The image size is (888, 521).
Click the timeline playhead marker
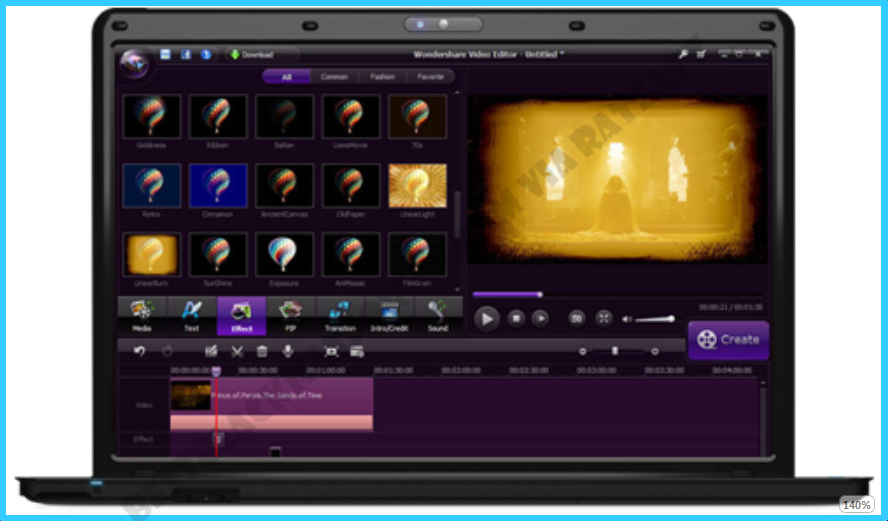pos(216,371)
